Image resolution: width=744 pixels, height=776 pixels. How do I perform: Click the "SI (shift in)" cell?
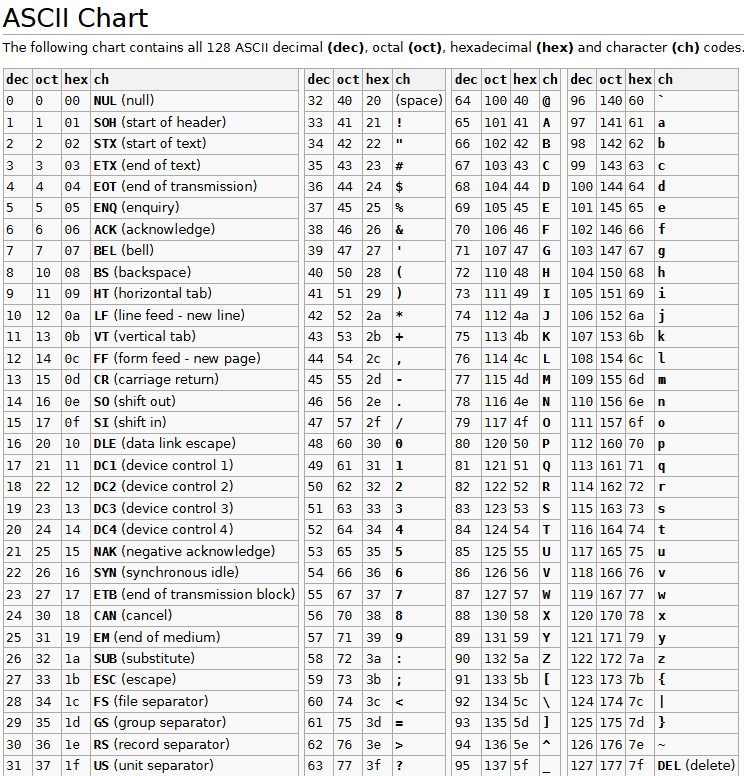(x=195, y=423)
